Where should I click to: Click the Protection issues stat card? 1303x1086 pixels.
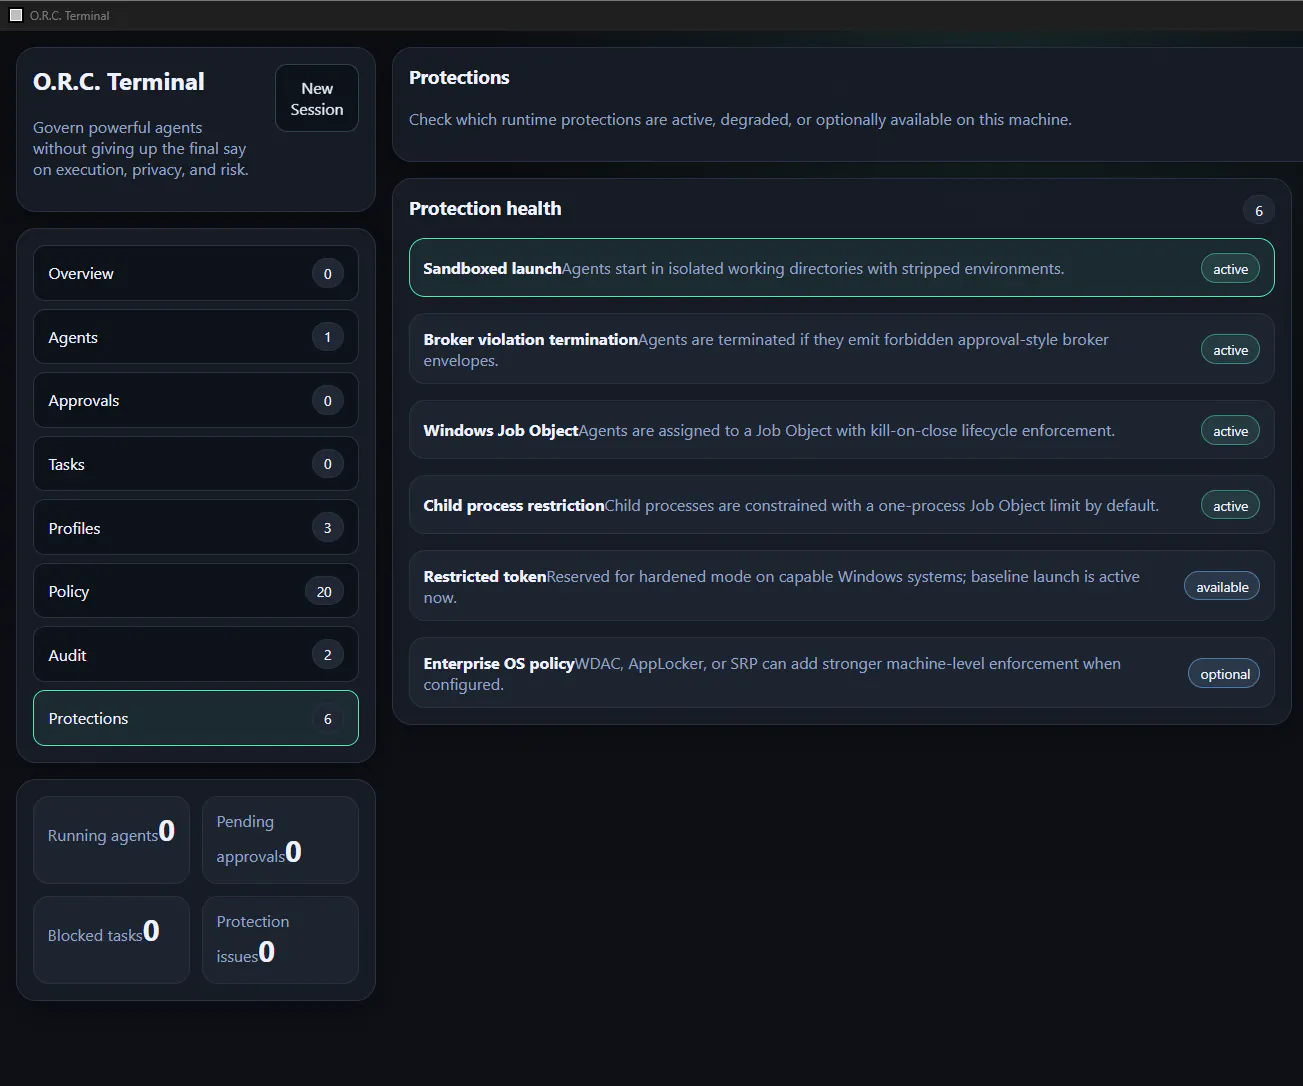pyautogui.click(x=280, y=940)
